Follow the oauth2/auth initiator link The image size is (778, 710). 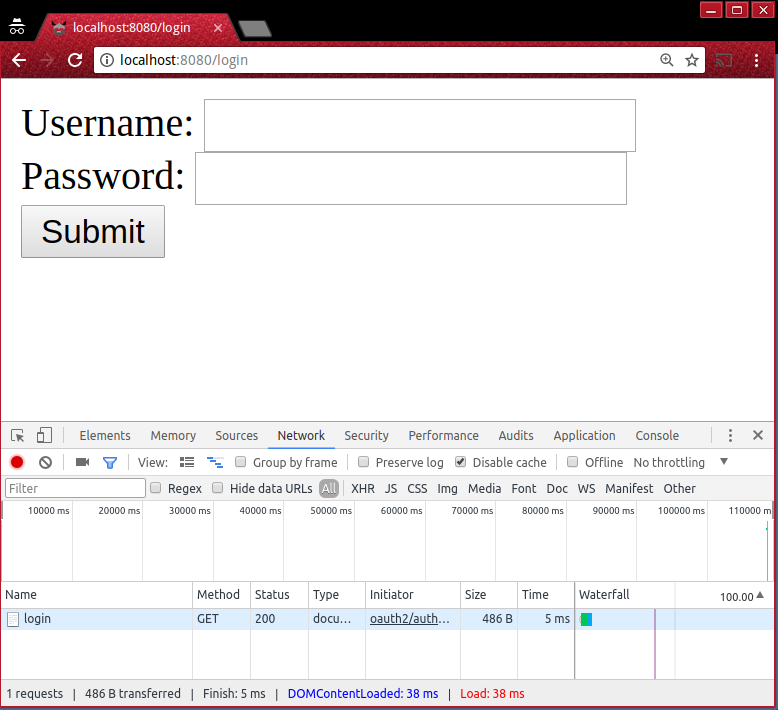[x=409, y=619]
